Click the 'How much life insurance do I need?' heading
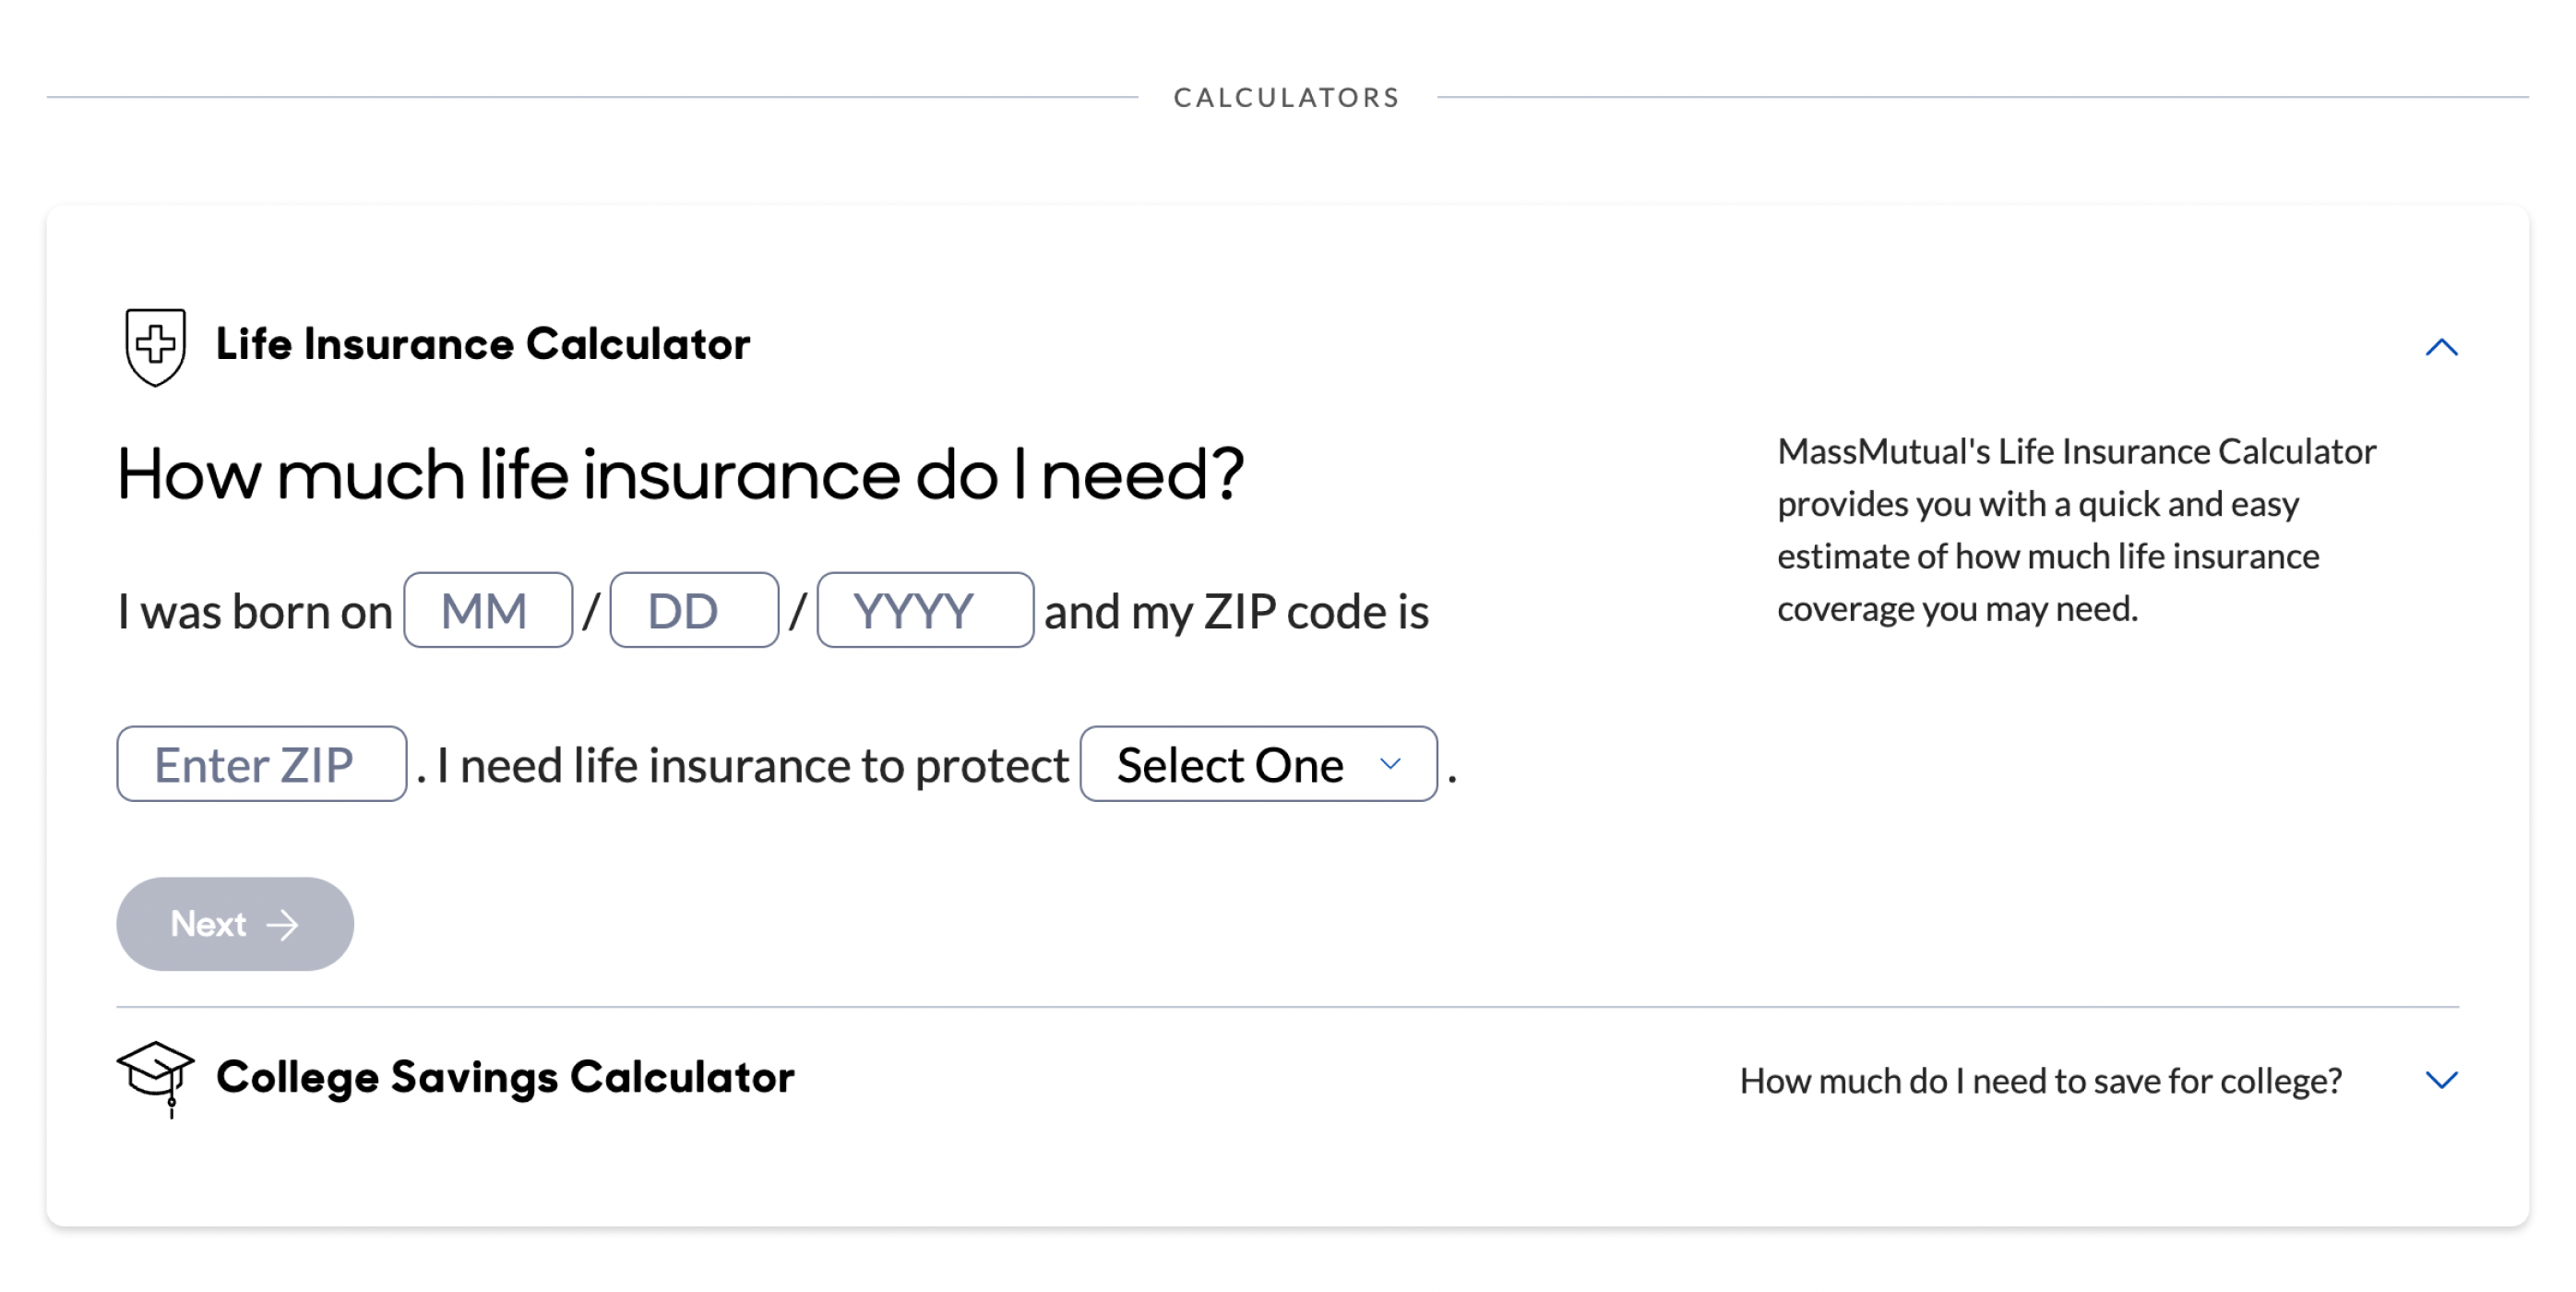Viewport: 2576px width, 1292px height. point(680,474)
